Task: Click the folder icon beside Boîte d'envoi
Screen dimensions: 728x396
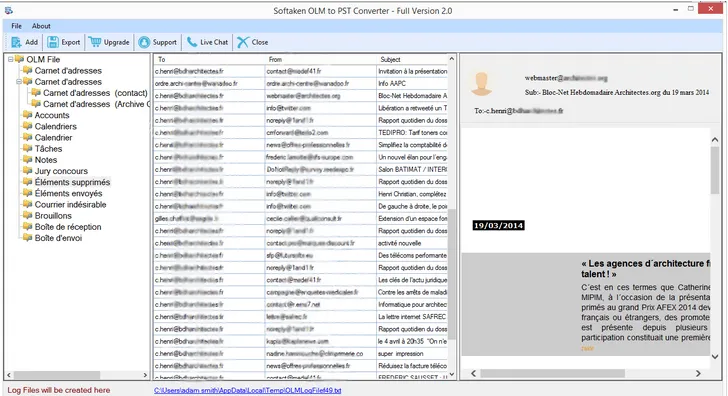Action: (x=27, y=237)
